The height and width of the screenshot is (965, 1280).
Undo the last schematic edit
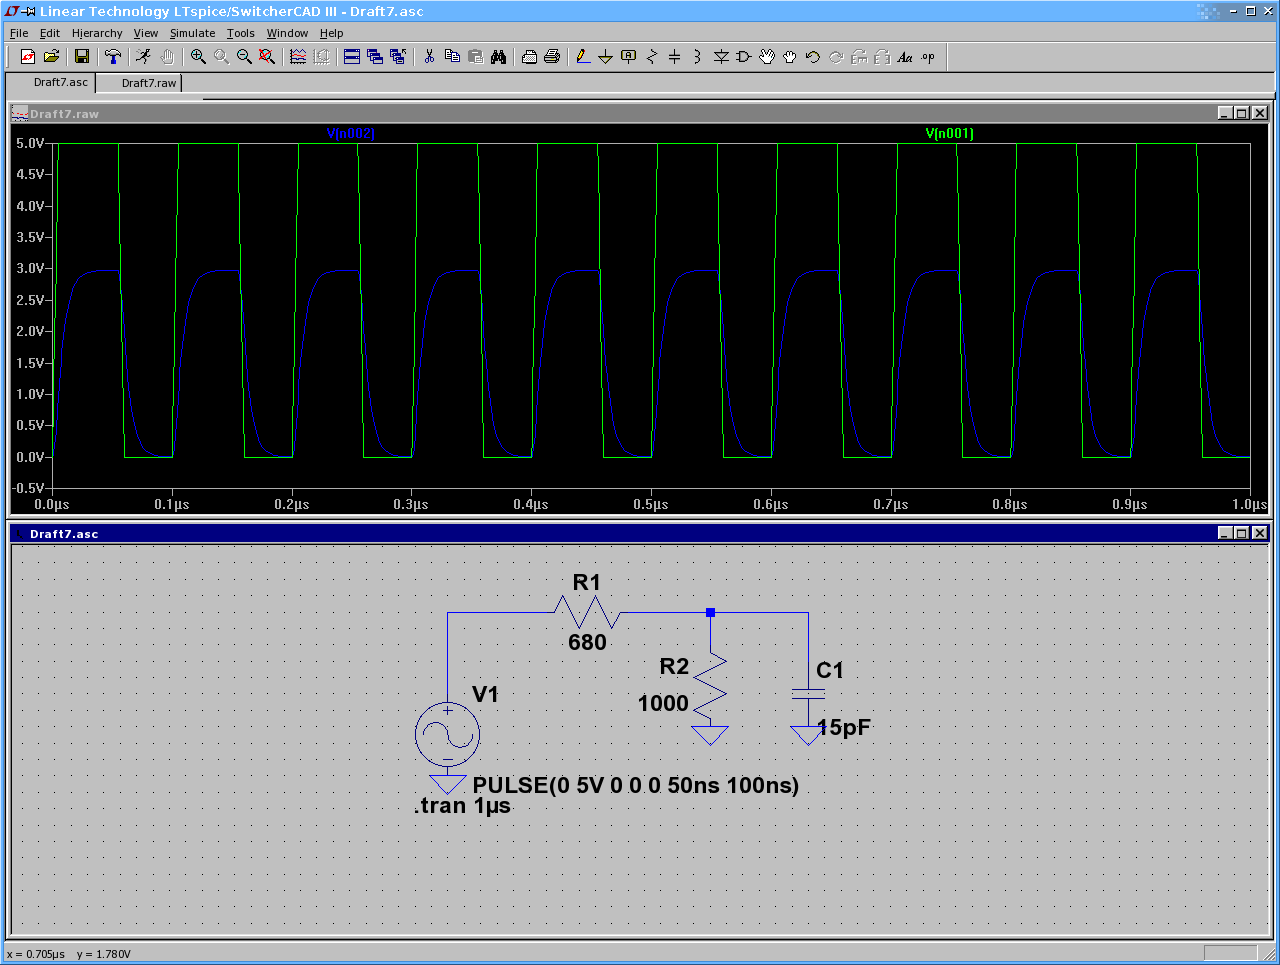812,56
